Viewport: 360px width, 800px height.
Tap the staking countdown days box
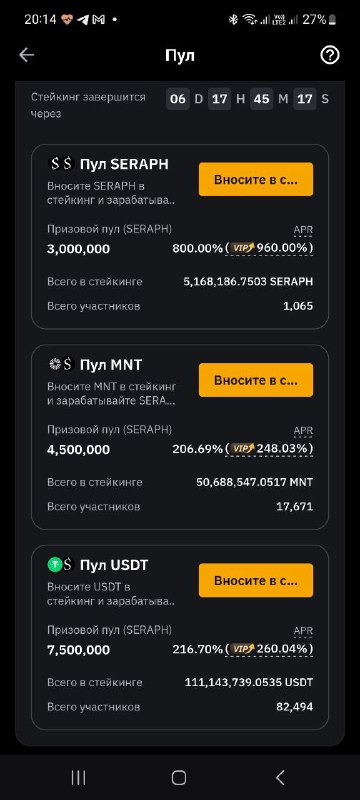tap(177, 98)
